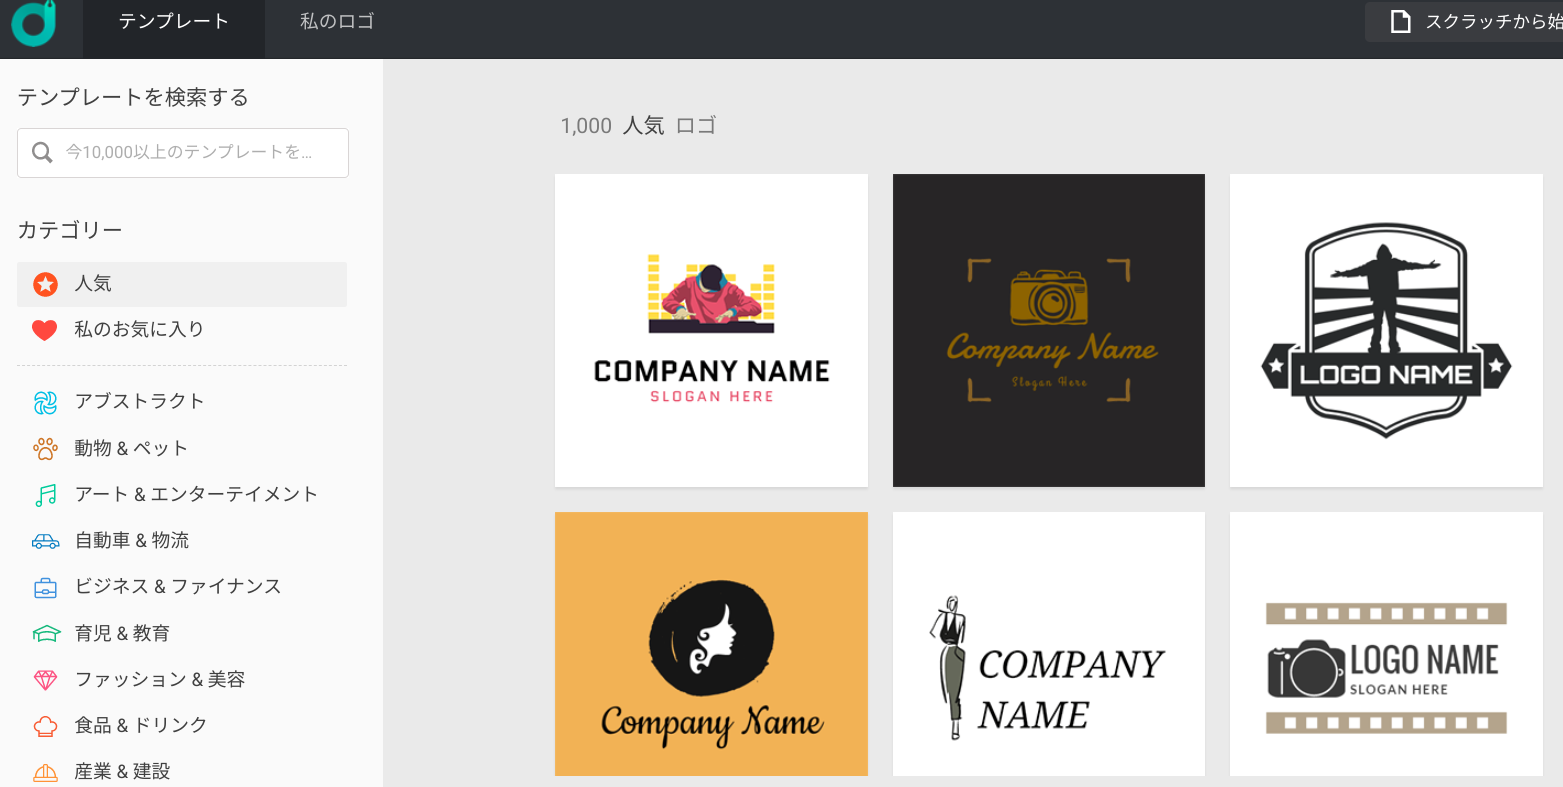
Task: Select the 産業 & 建設 category
Action: click(x=122, y=771)
